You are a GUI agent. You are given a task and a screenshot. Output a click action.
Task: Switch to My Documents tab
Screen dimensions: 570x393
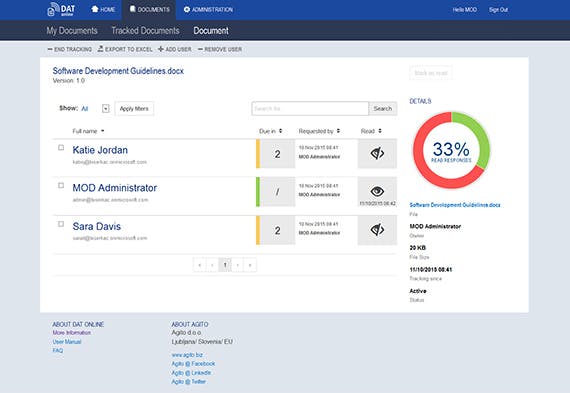72,31
